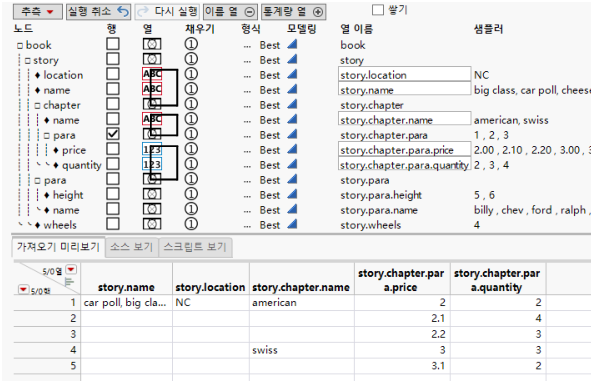Click the ABC column icon for location row
Viewport: 591px width, 392px height.
tap(152, 74)
